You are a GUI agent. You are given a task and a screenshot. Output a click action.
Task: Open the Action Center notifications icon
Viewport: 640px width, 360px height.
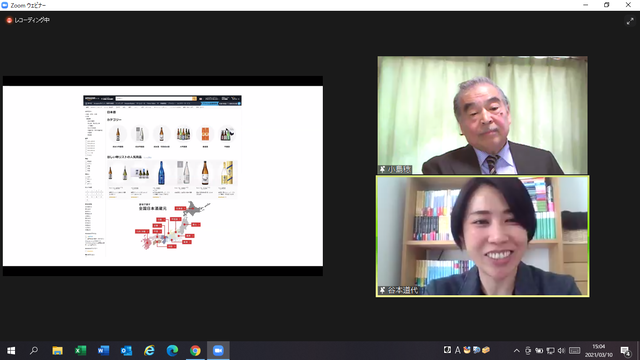625,351
